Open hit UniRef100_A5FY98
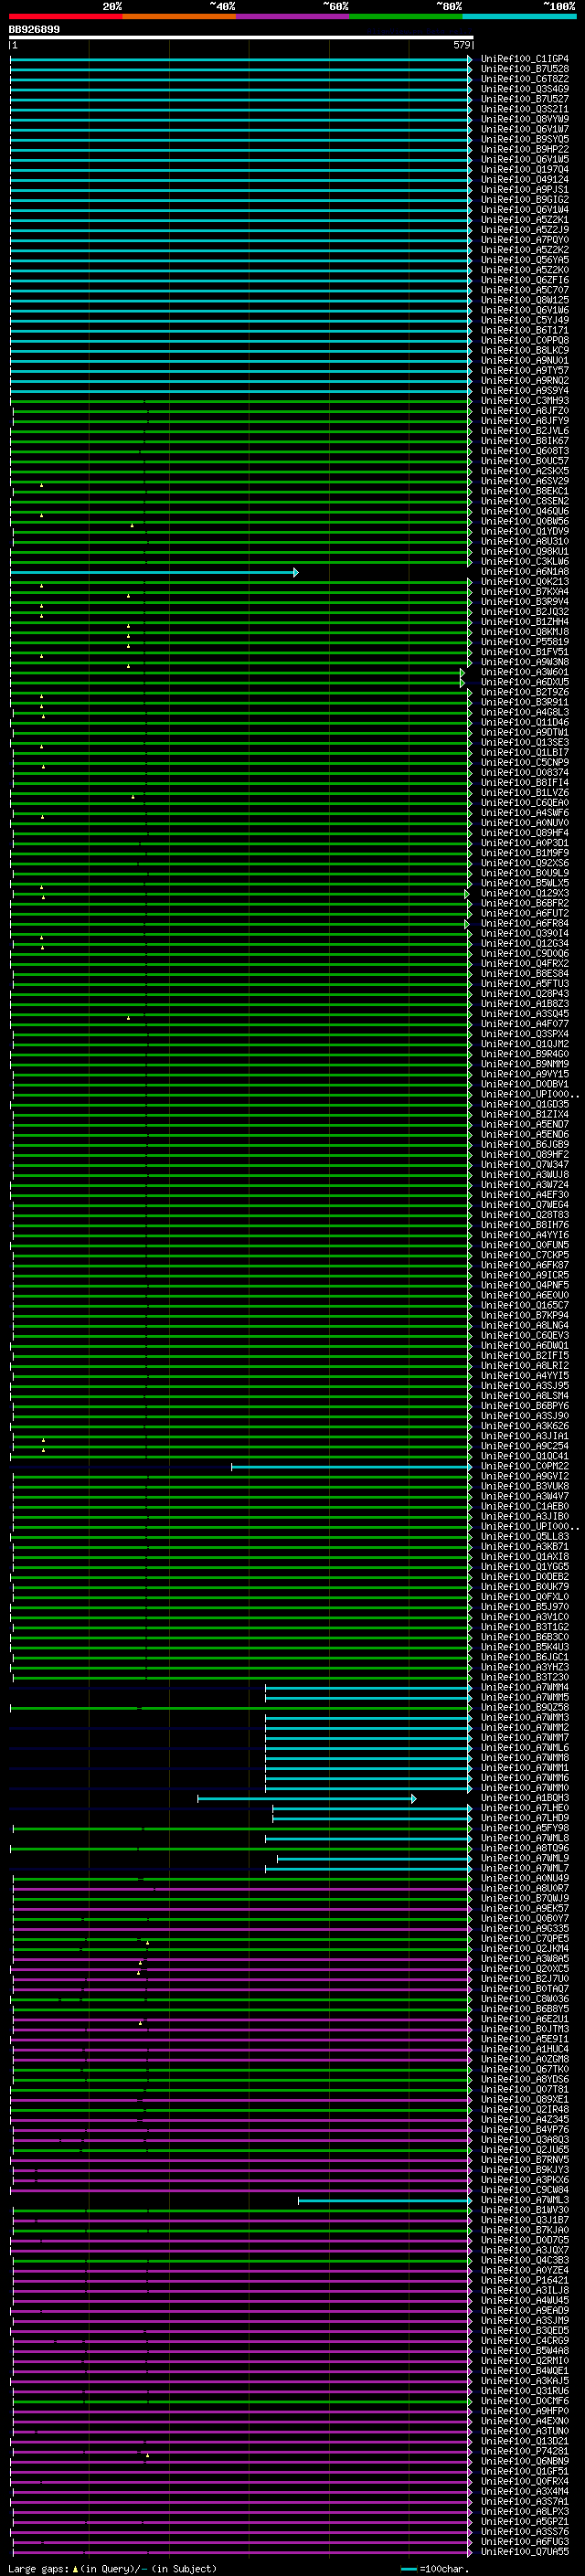The image size is (585, 2576). coord(525,1829)
